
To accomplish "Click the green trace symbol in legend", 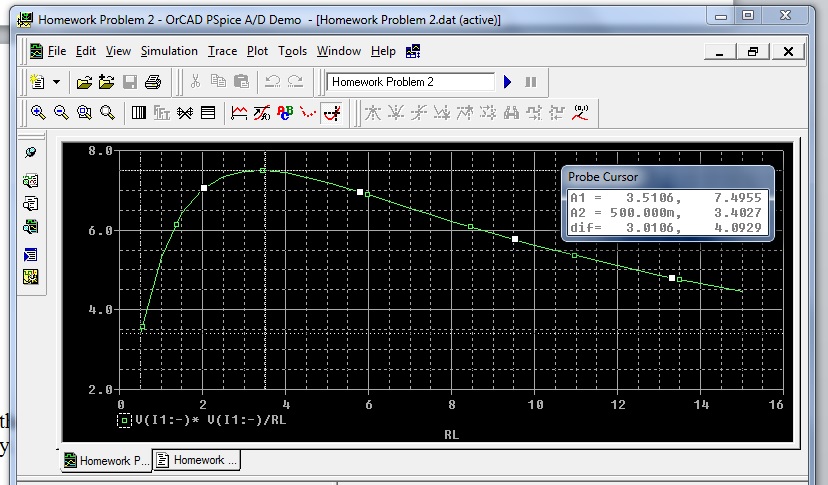I will point(124,421).
